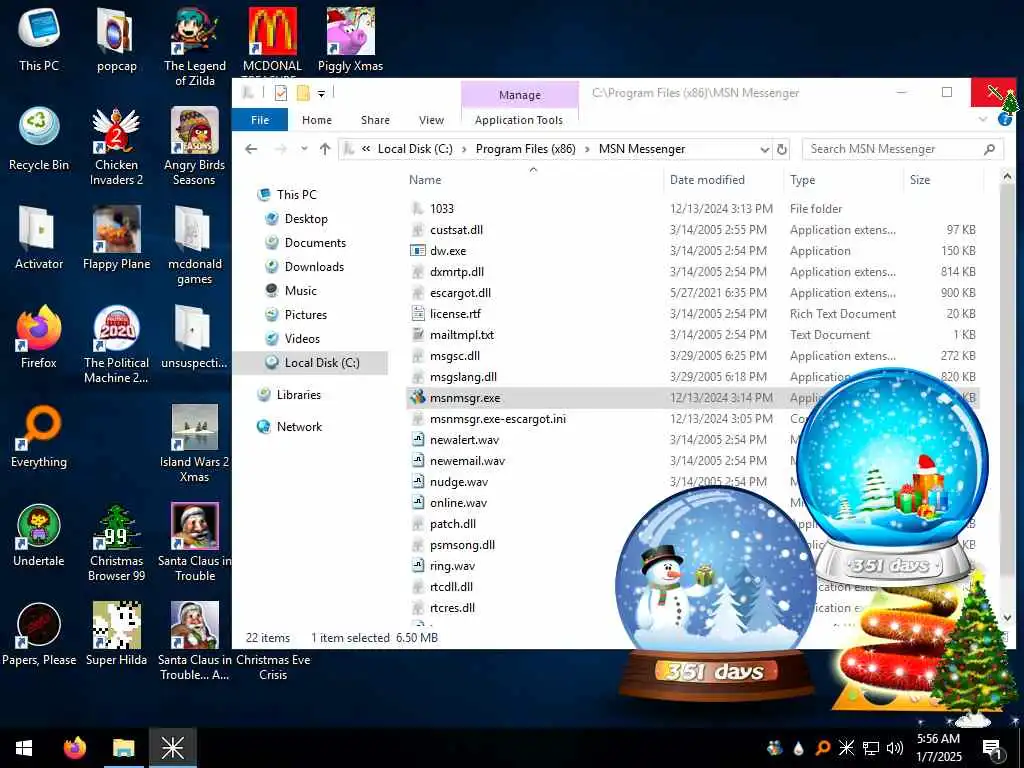
Task: Switch to the View ribbon tab
Action: click(431, 120)
